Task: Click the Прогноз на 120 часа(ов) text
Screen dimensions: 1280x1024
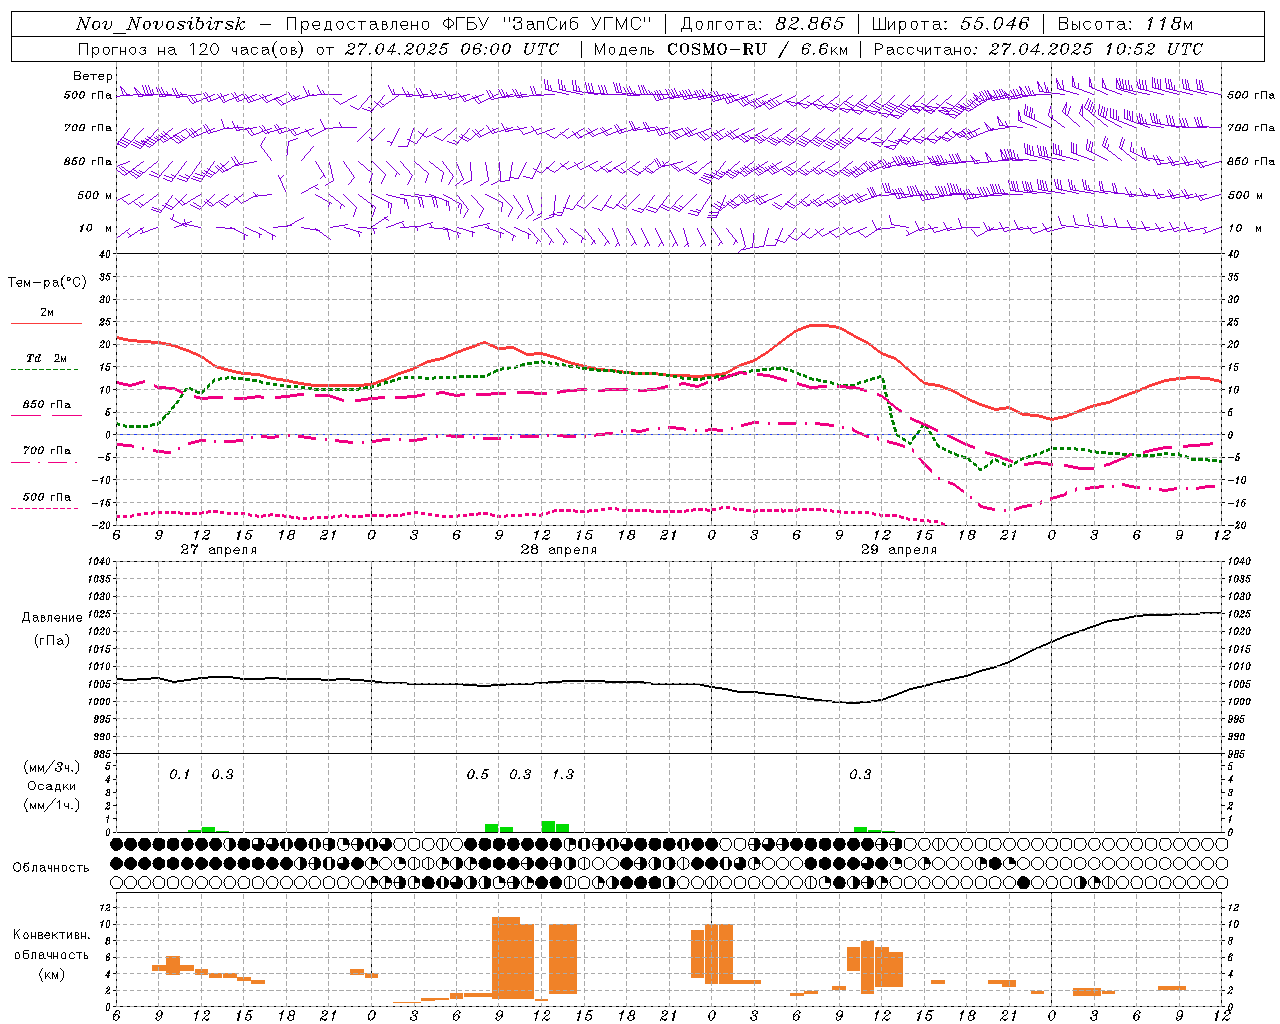Action: [x=192, y=49]
